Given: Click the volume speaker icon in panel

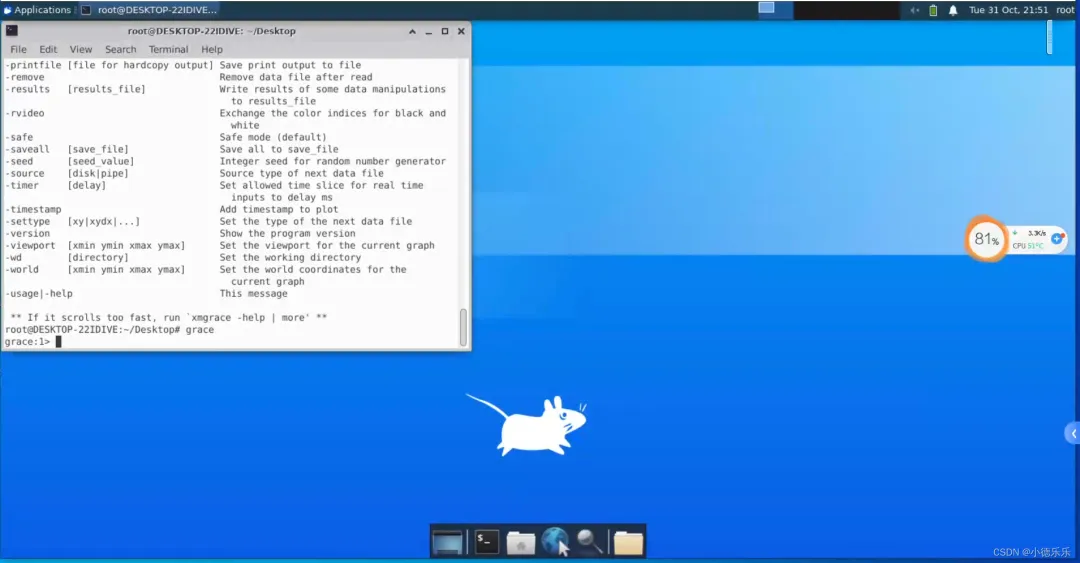Looking at the screenshot, I should click(915, 10).
